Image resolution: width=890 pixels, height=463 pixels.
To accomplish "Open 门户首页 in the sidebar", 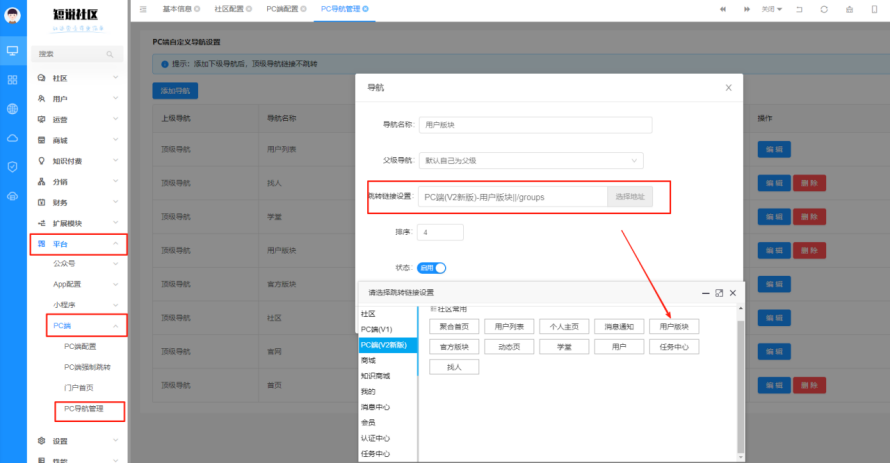I will [x=79, y=388].
